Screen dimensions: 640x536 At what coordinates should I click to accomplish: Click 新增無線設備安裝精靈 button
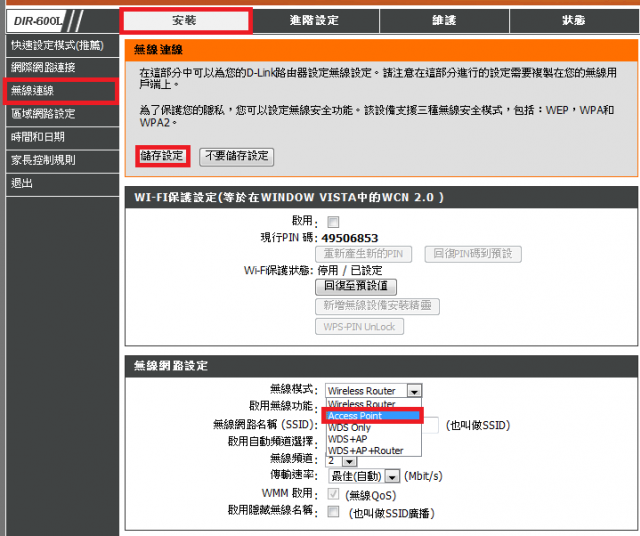[377, 306]
